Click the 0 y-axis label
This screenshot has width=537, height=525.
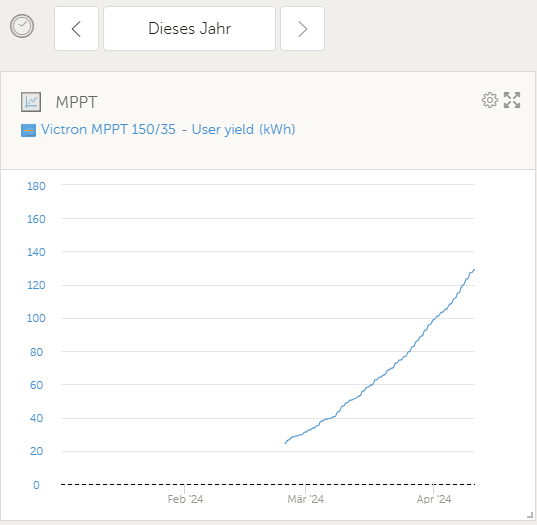click(36, 485)
